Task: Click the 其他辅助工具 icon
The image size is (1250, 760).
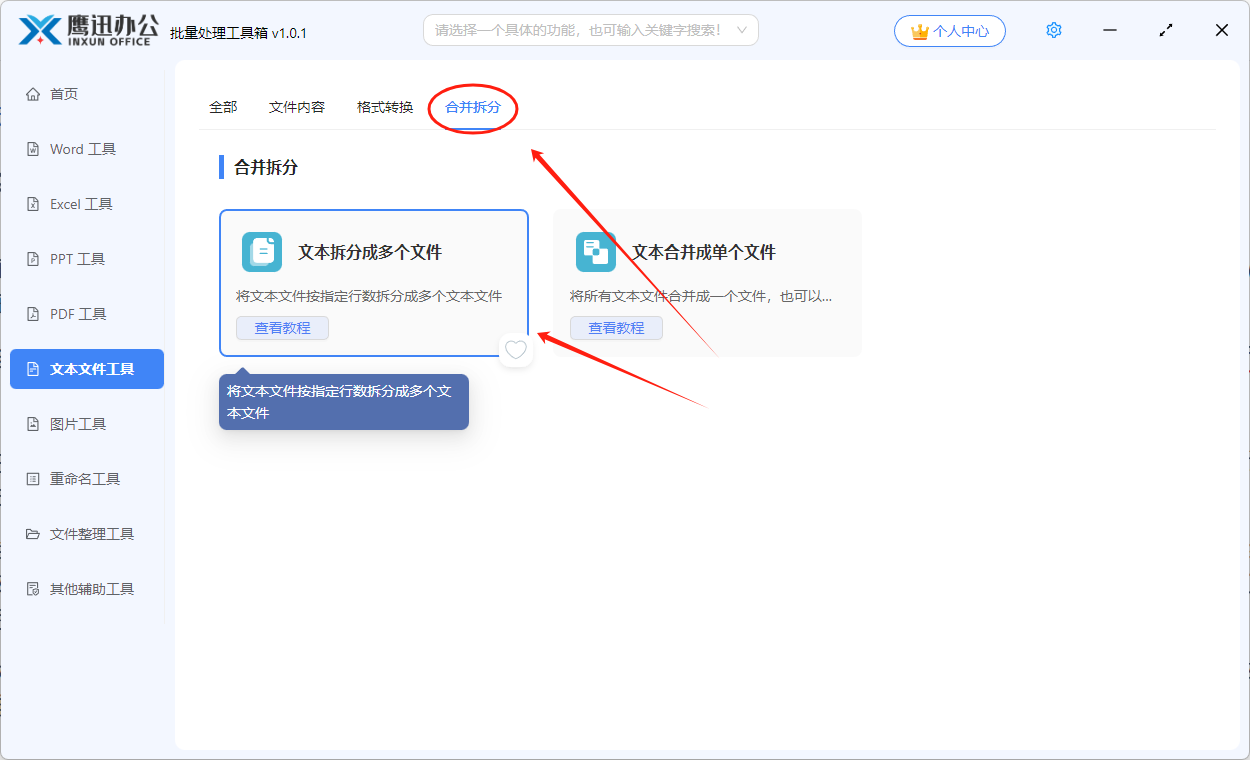Action: pyautogui.click(x=33, y=589)
